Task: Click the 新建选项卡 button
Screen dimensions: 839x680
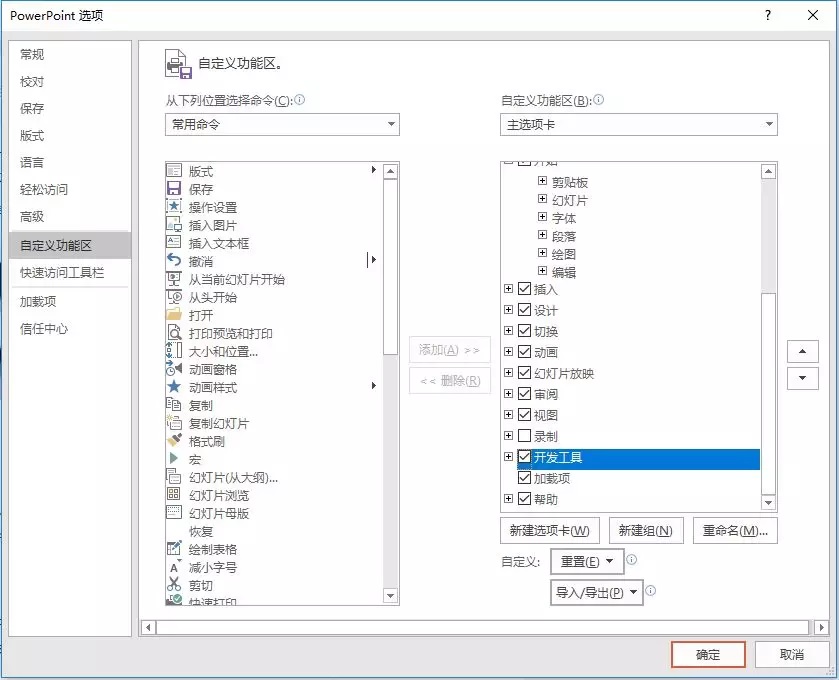Action: point(550,530)
